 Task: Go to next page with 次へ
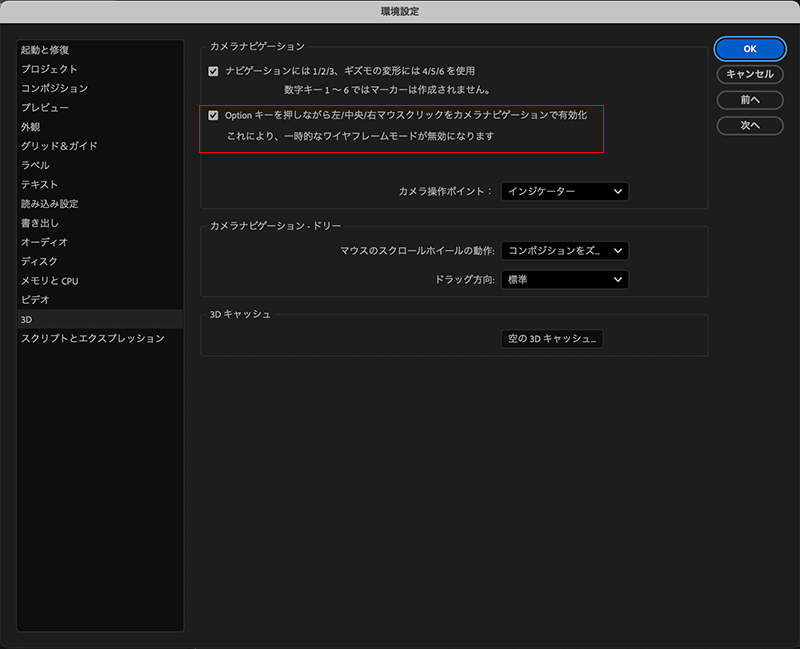[x=749, y=125]
